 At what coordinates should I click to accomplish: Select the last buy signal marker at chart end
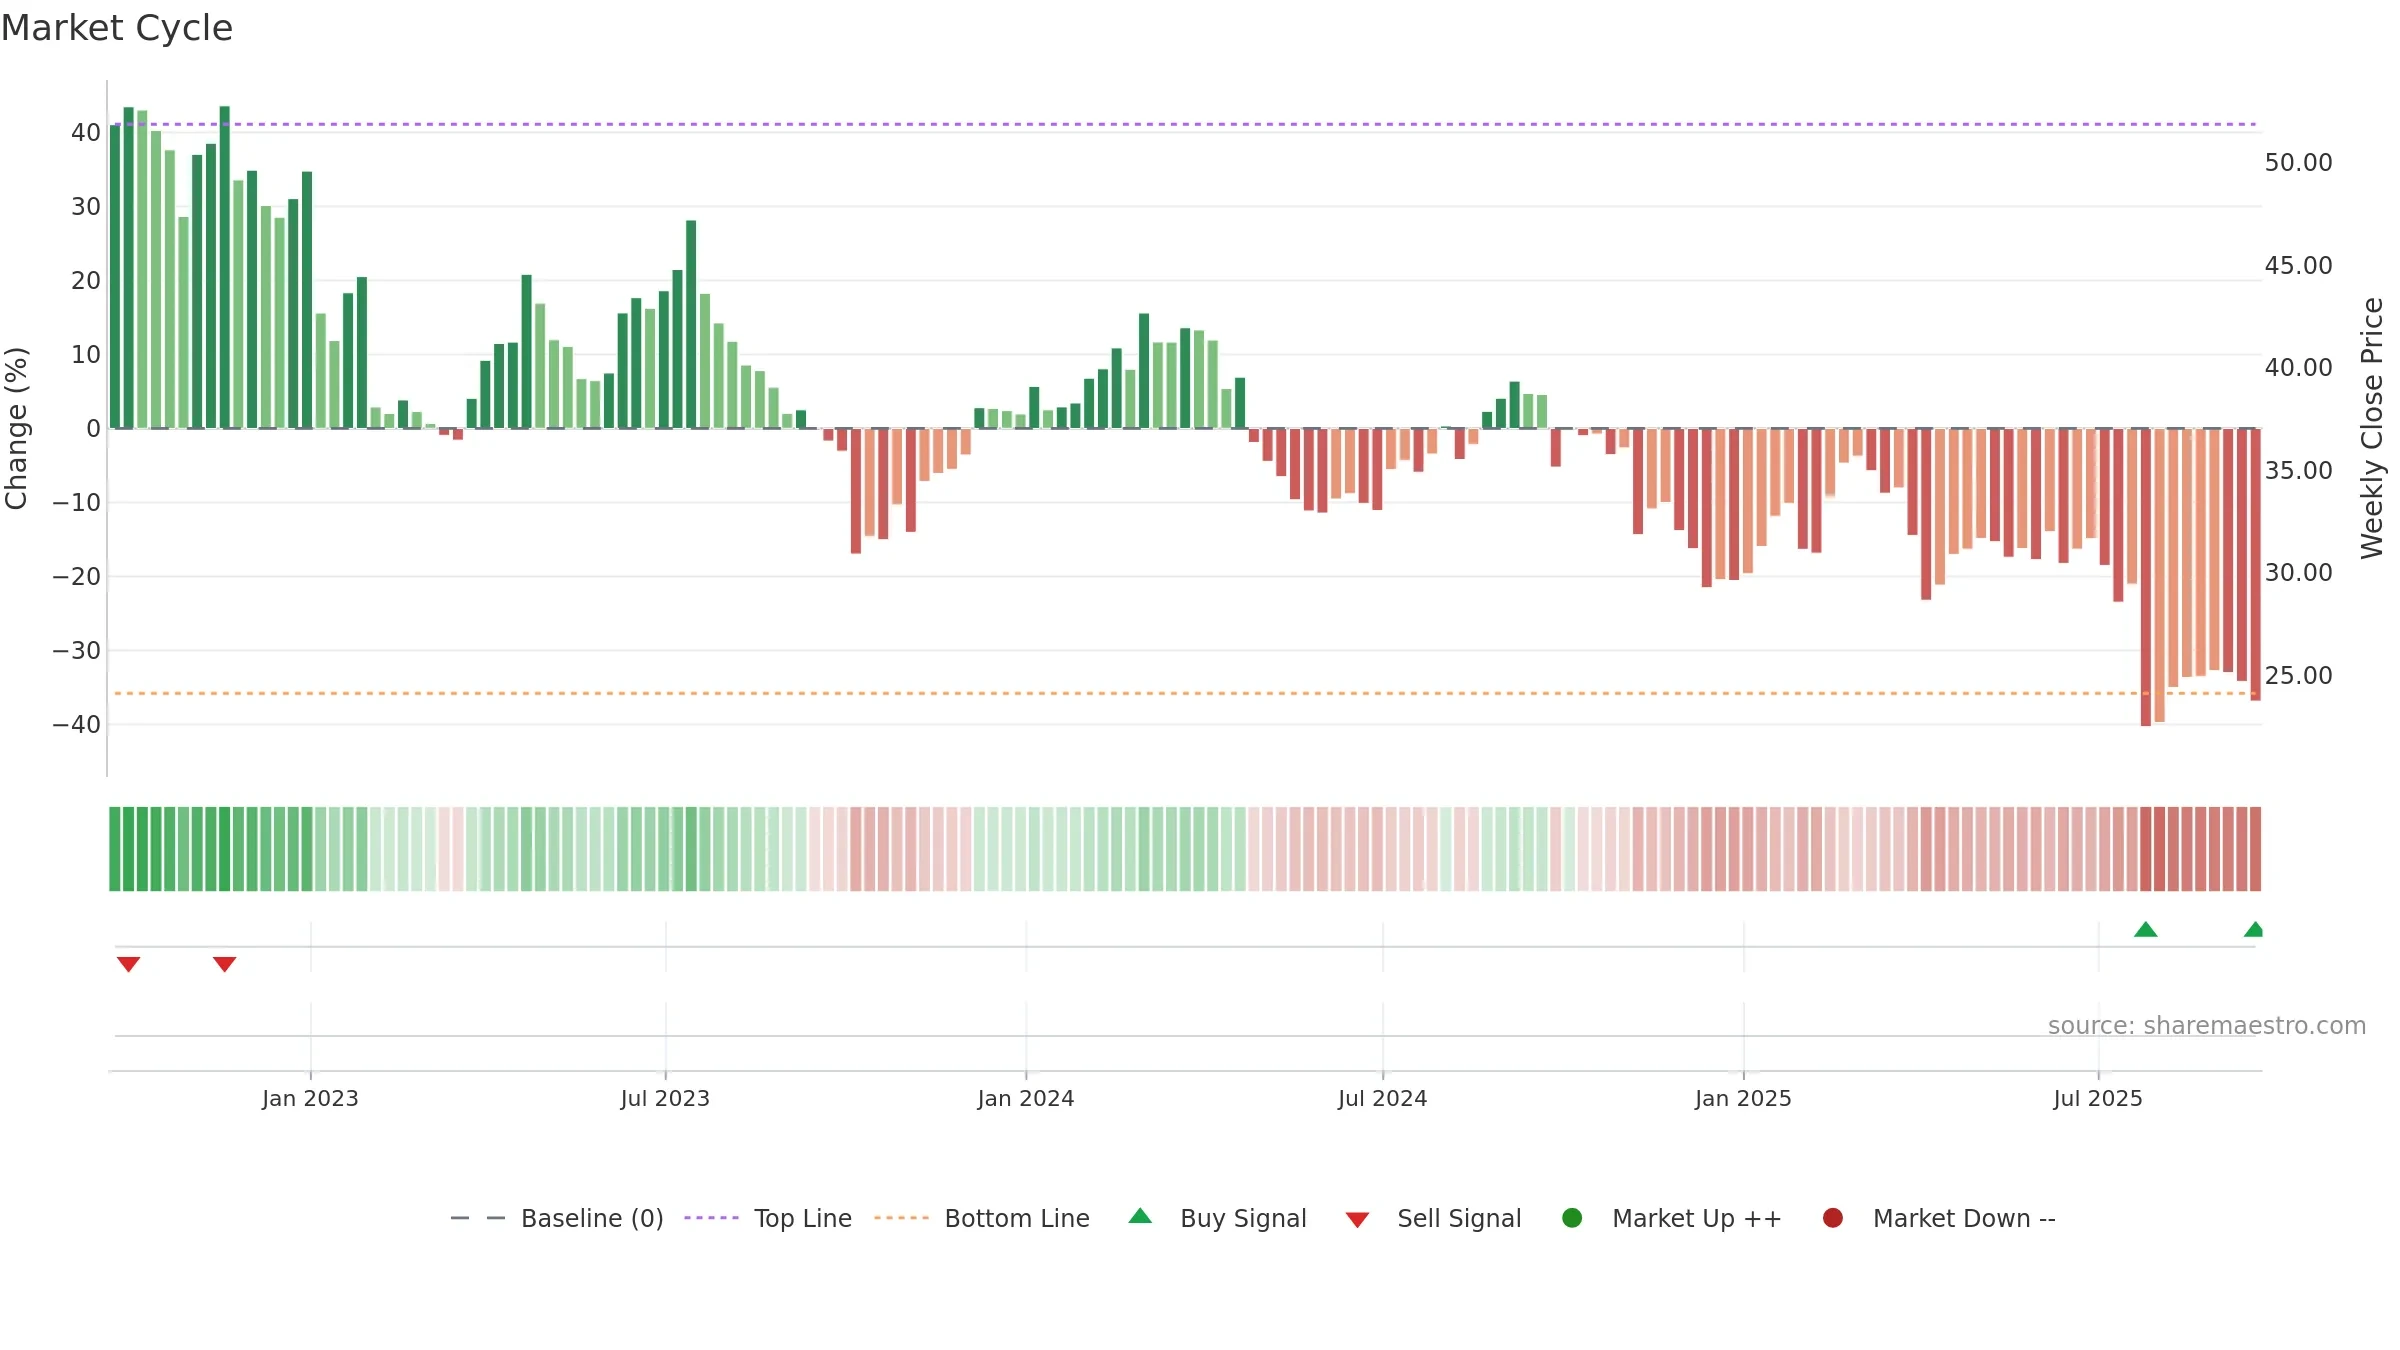[2254, 929]
